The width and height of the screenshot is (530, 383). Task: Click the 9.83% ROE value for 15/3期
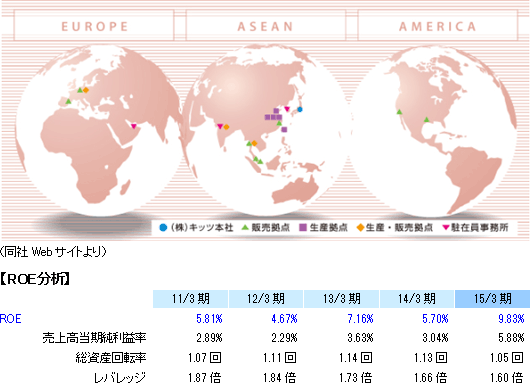[x=511, y=319]
